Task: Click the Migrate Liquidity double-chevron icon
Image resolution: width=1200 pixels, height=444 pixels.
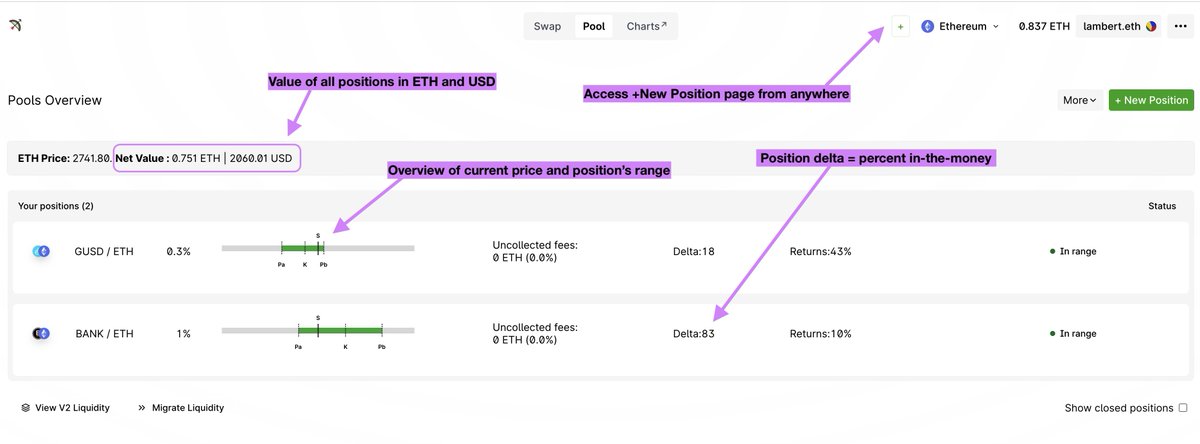Action: point(142,408)
